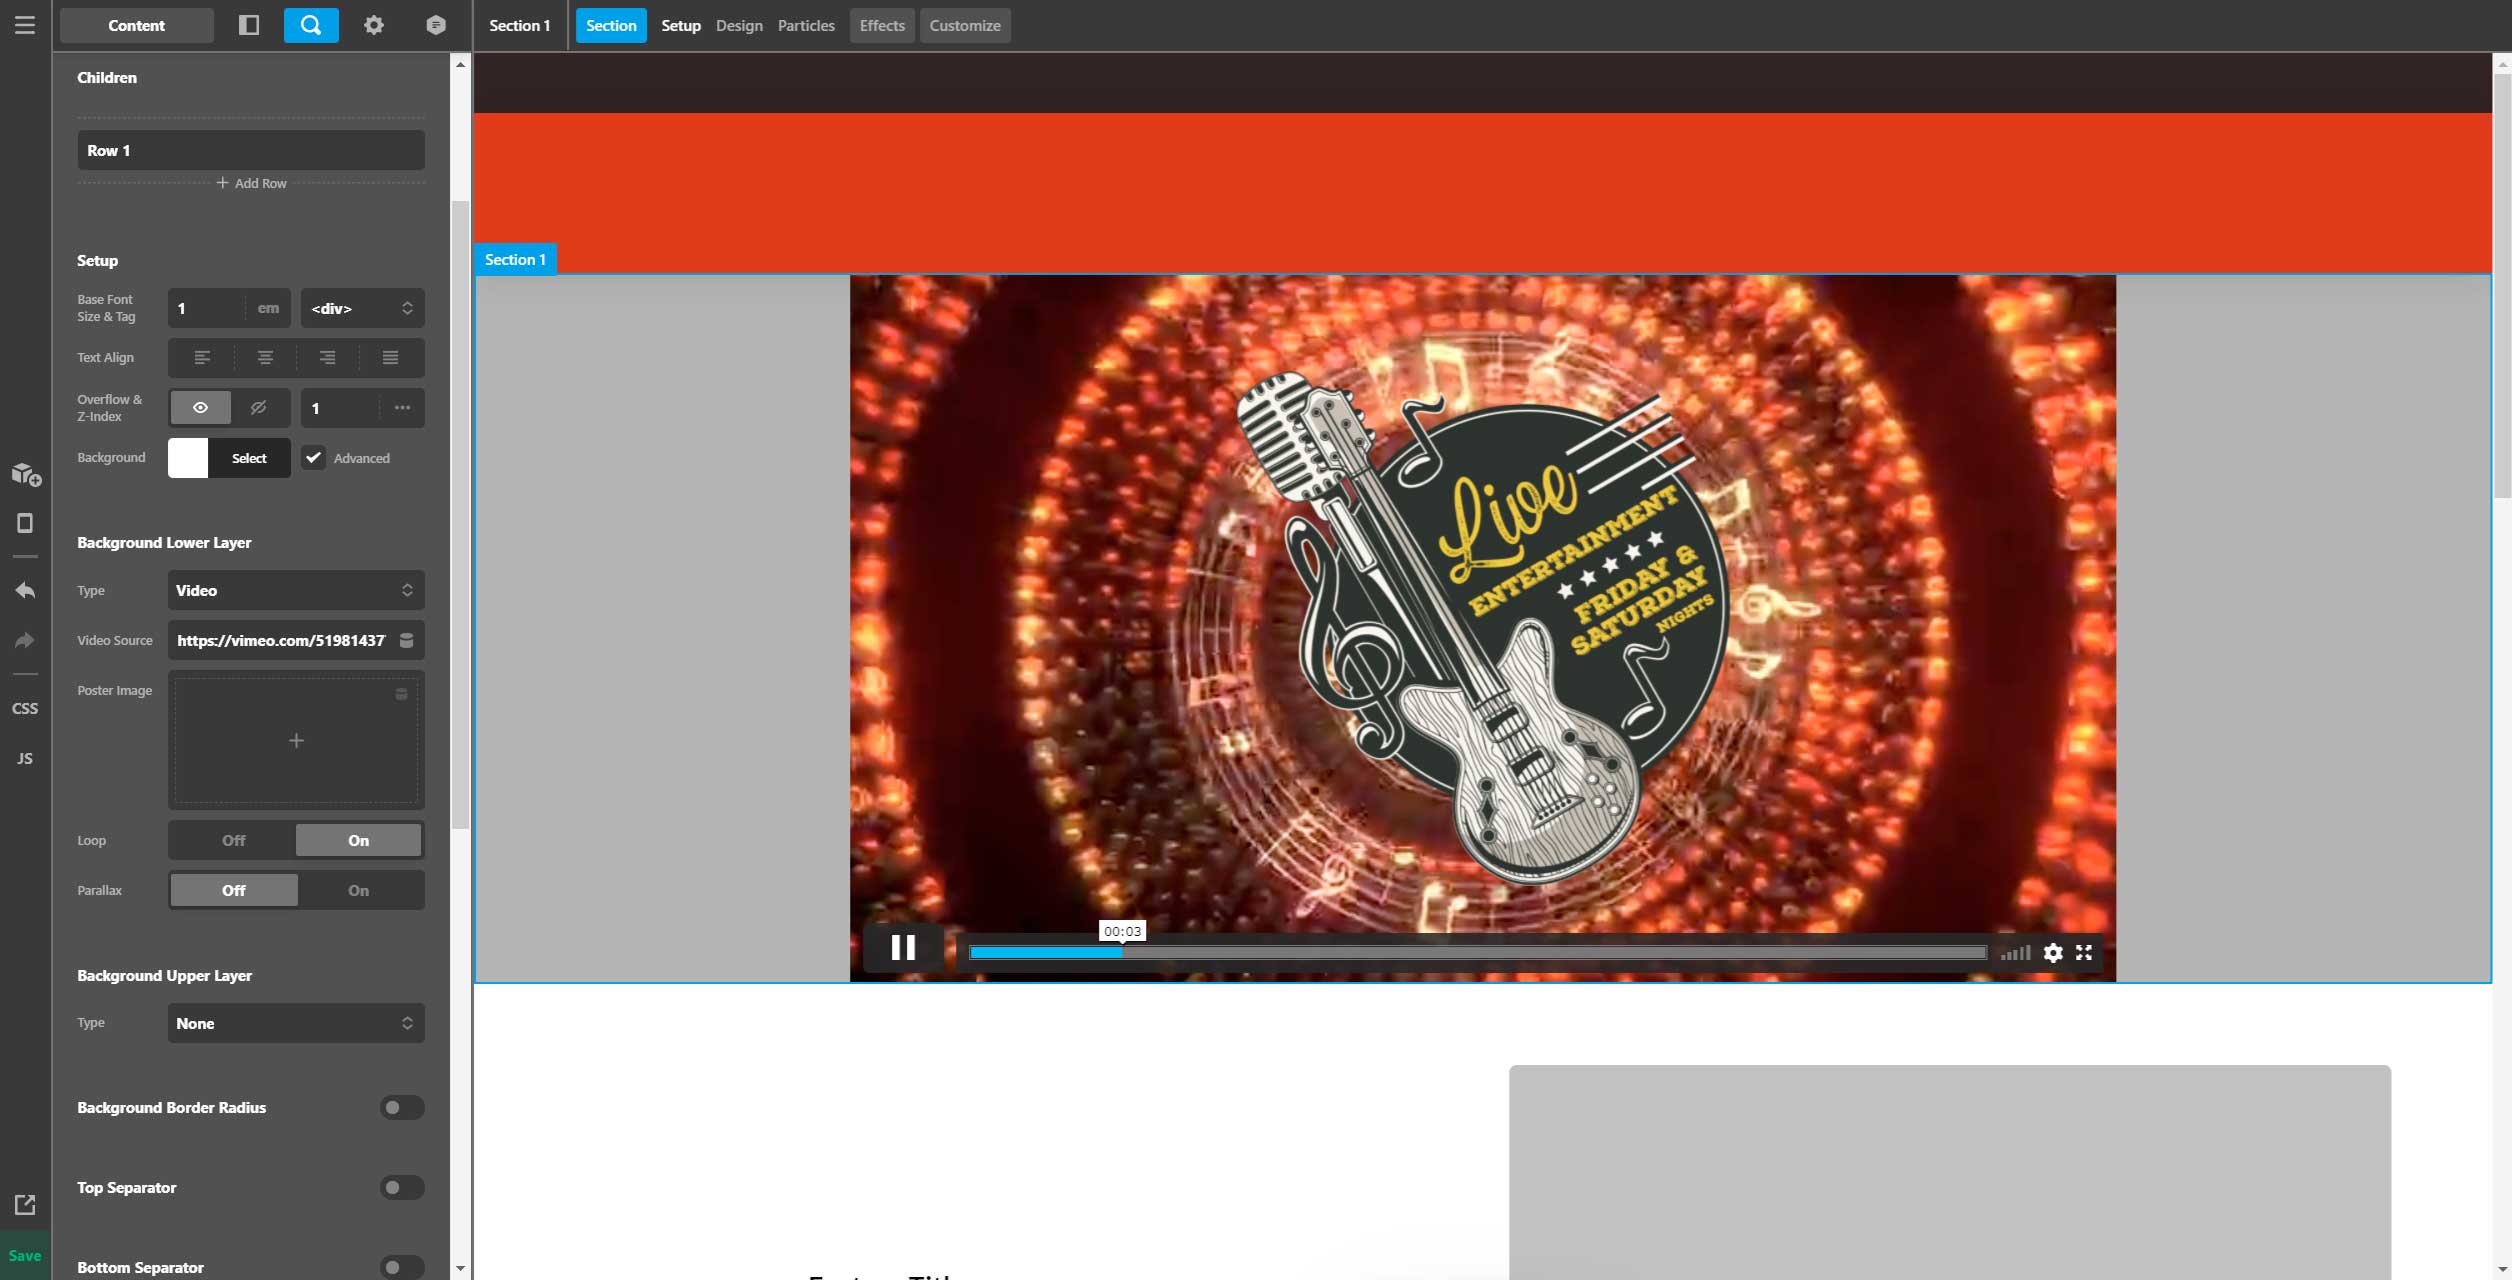The image size is (2512, 1280).
Task: Open the HTML tag <div> dropdown
Action: pyautogui.click(x=362, y=308)
